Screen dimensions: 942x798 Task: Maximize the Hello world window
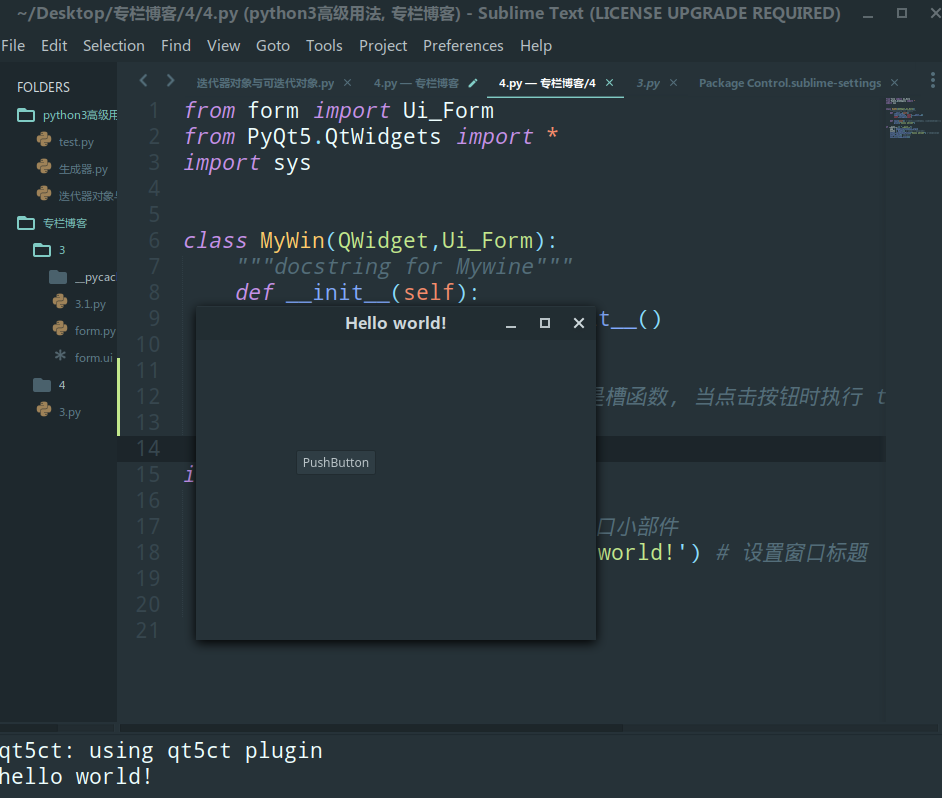545,323
